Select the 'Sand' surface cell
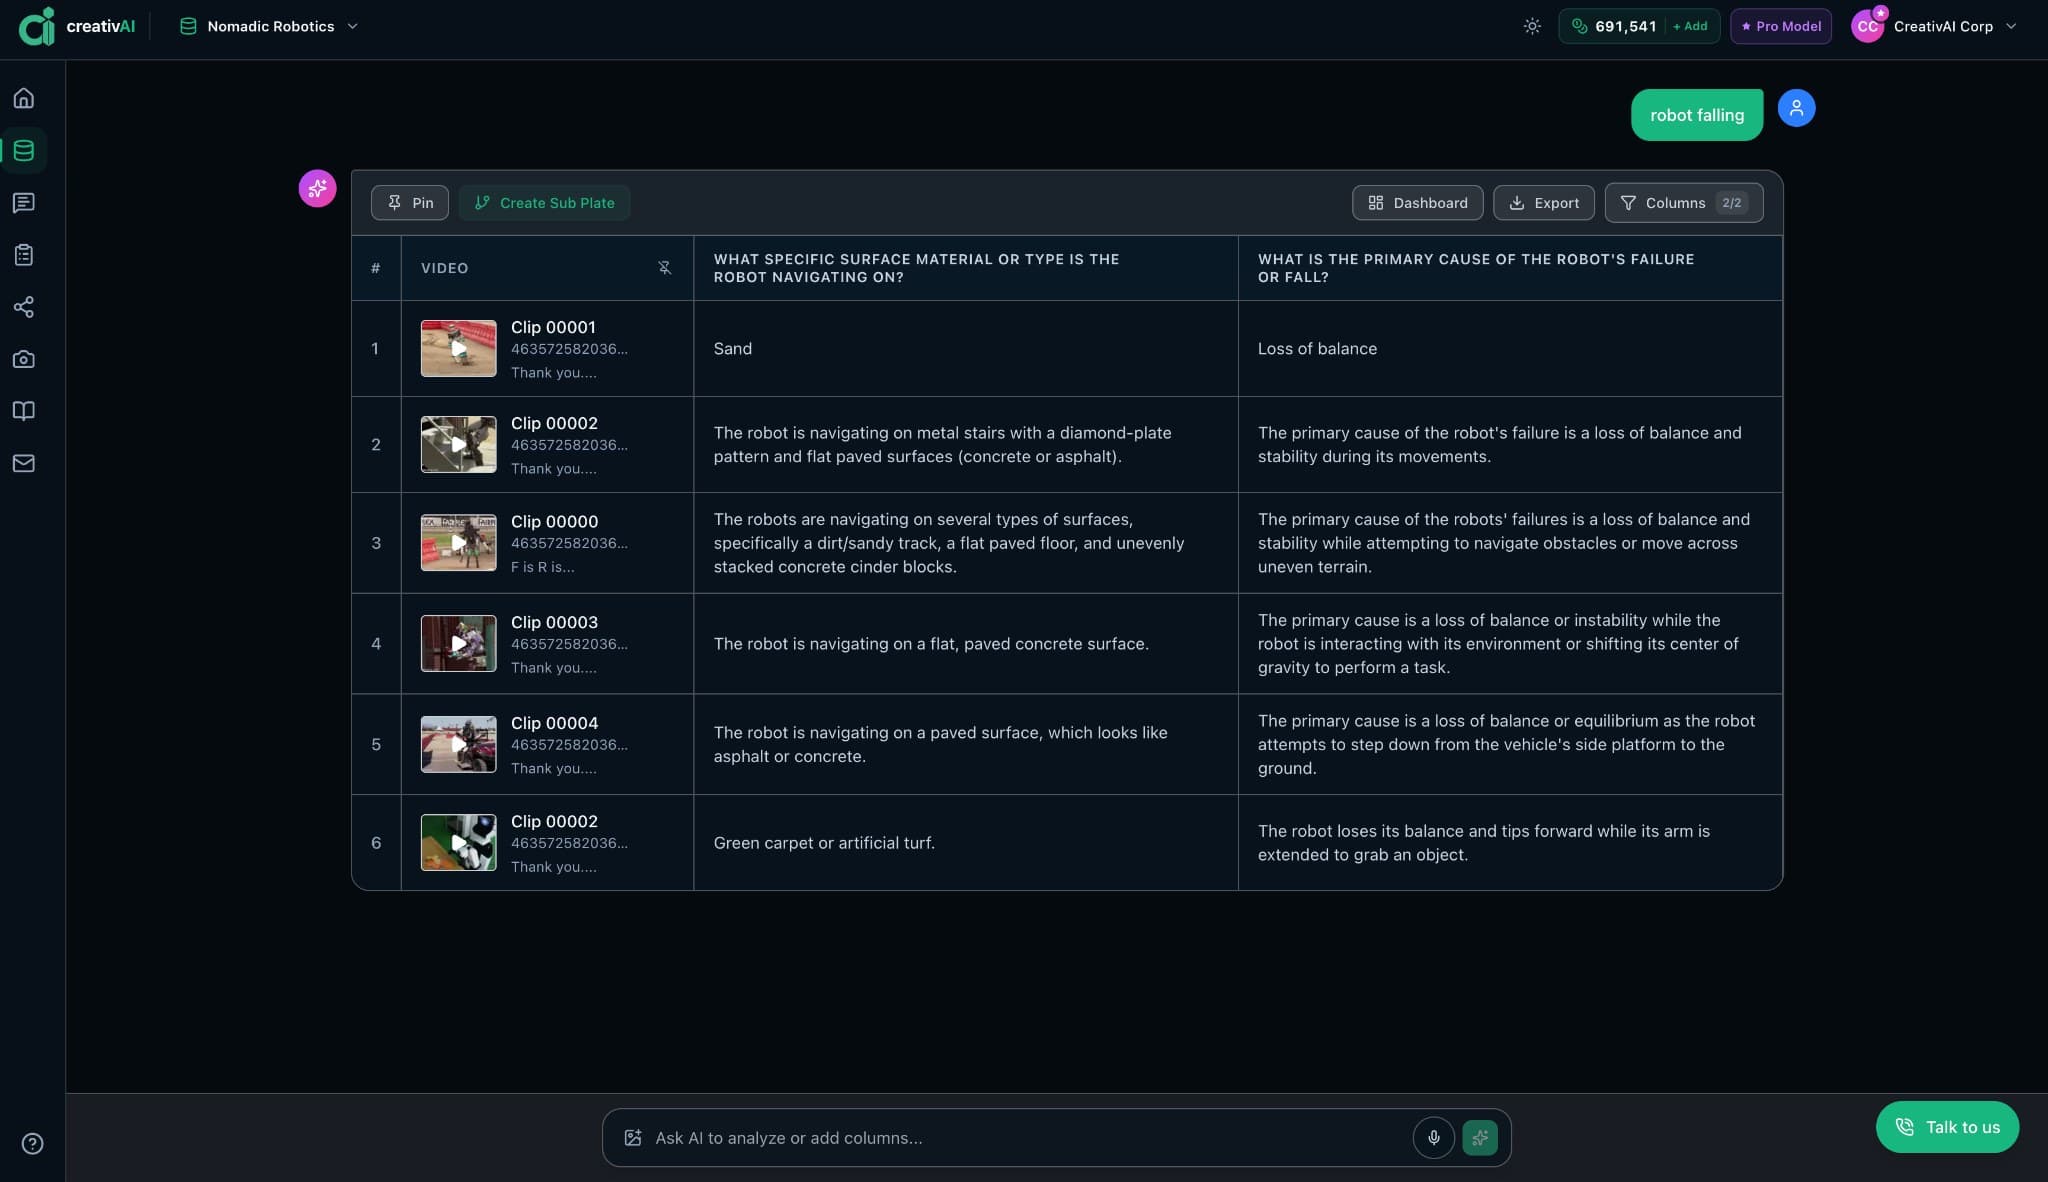 coord(965,349)
